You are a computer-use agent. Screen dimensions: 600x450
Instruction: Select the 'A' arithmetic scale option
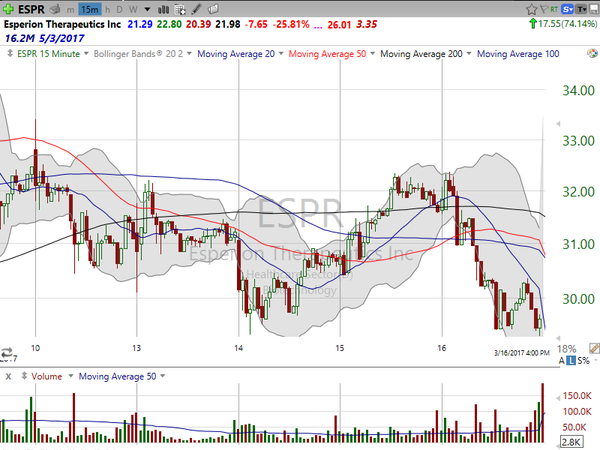[x=561, y=360]
